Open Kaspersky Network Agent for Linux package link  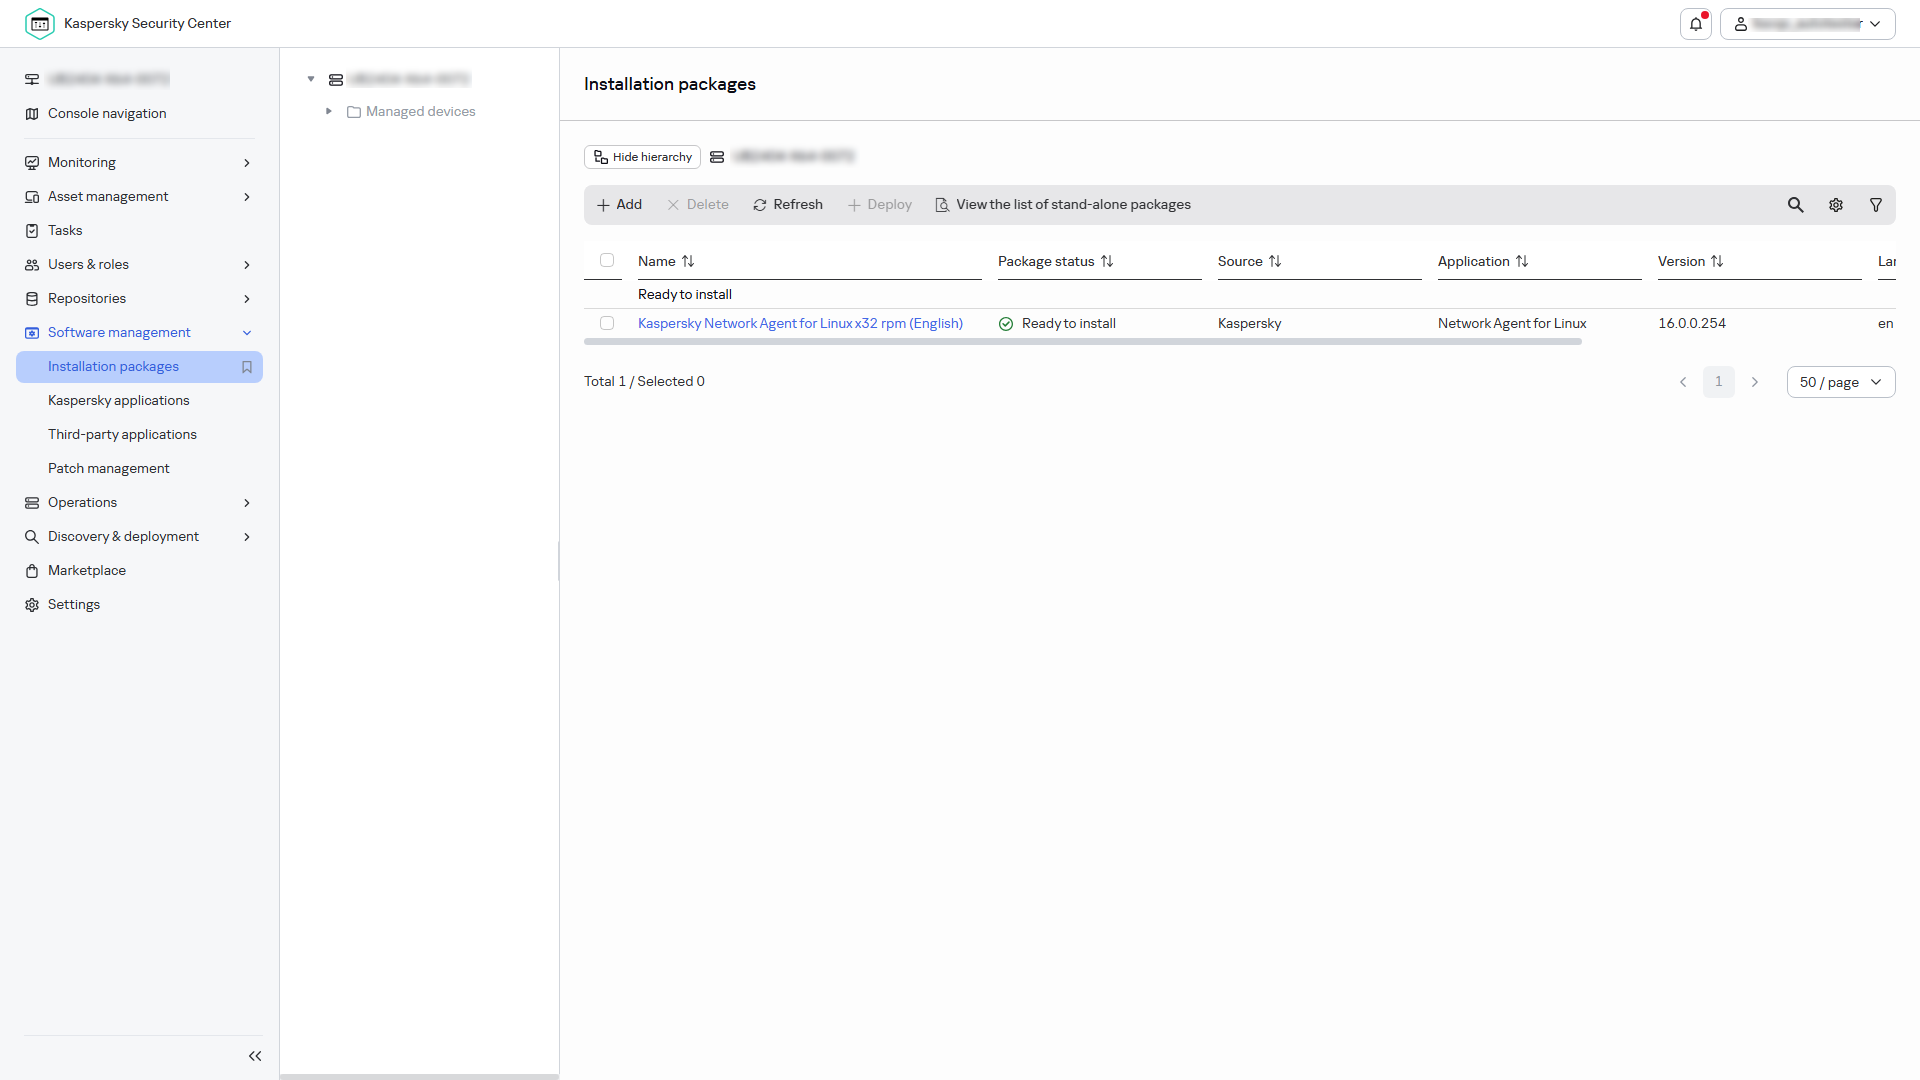click(800, 323)
